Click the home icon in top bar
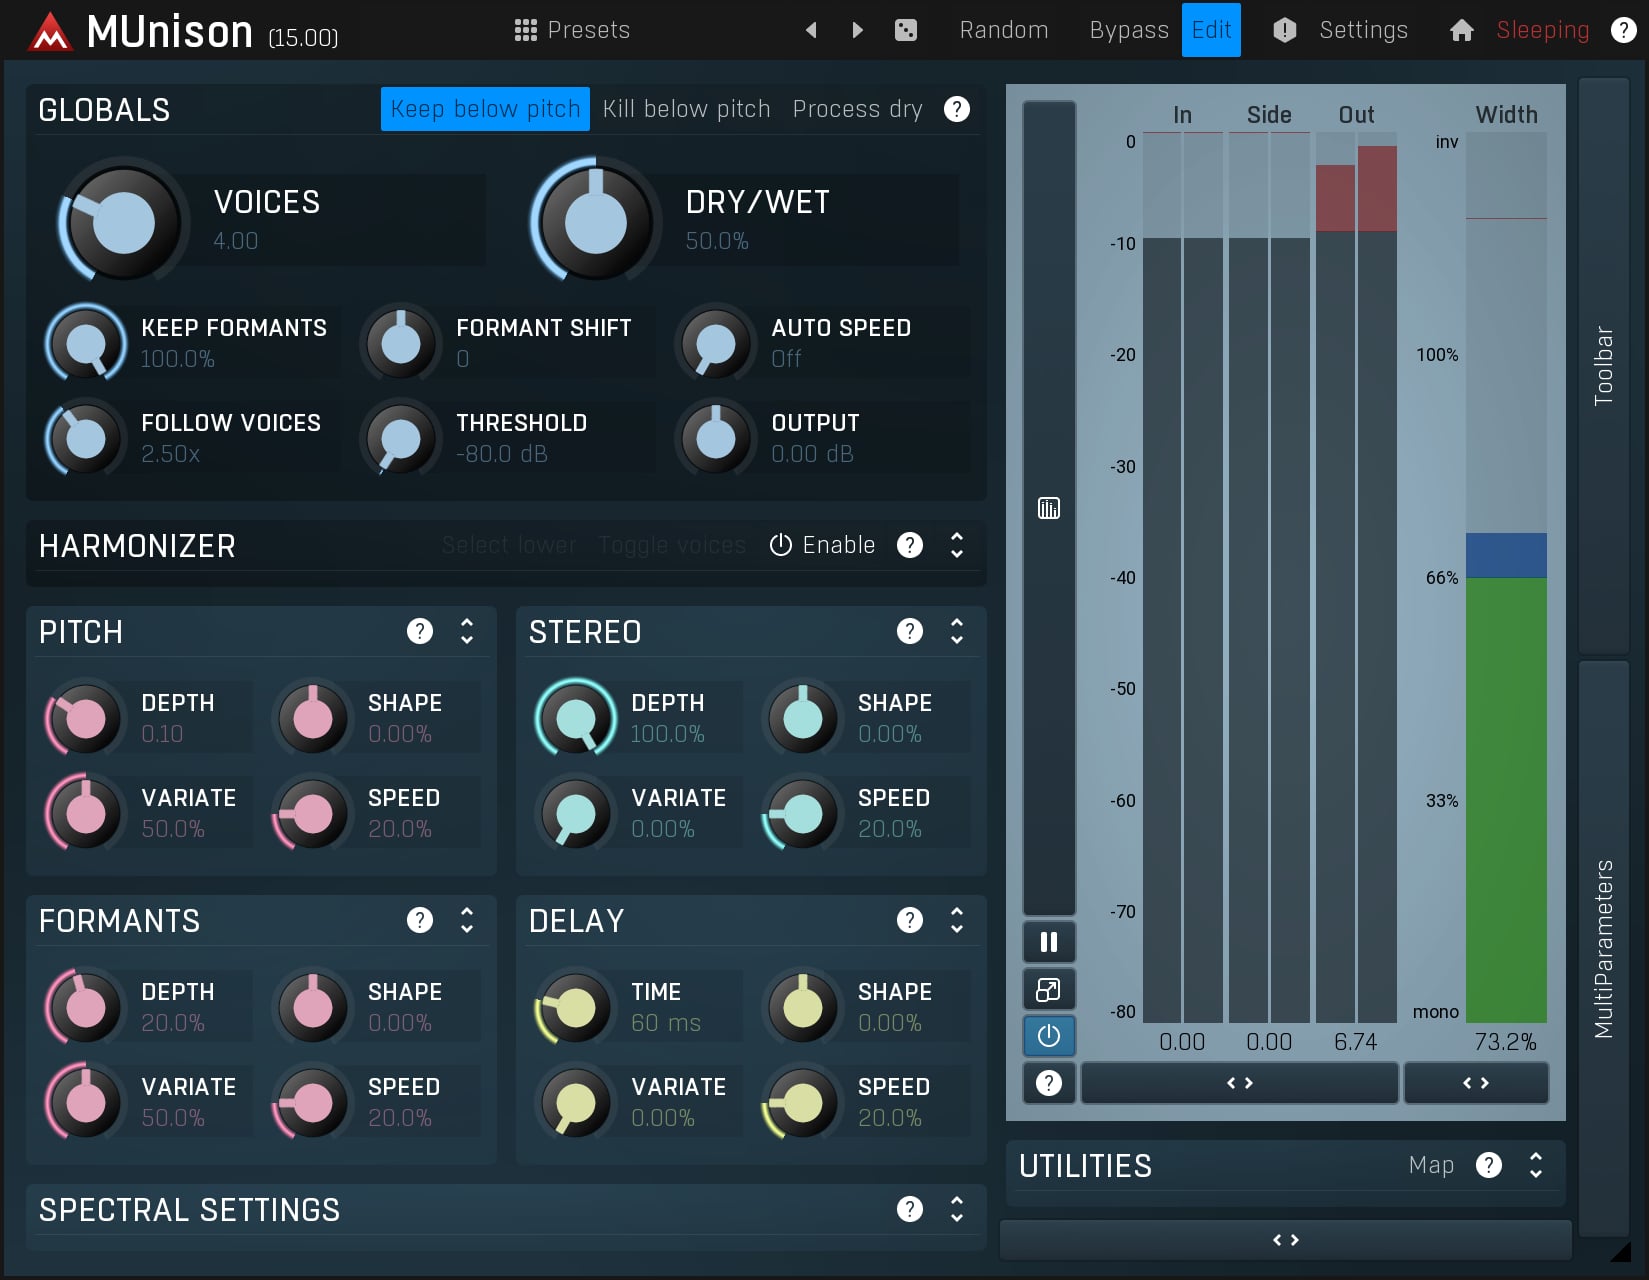1649x1280 pixels. (1461, 30)
